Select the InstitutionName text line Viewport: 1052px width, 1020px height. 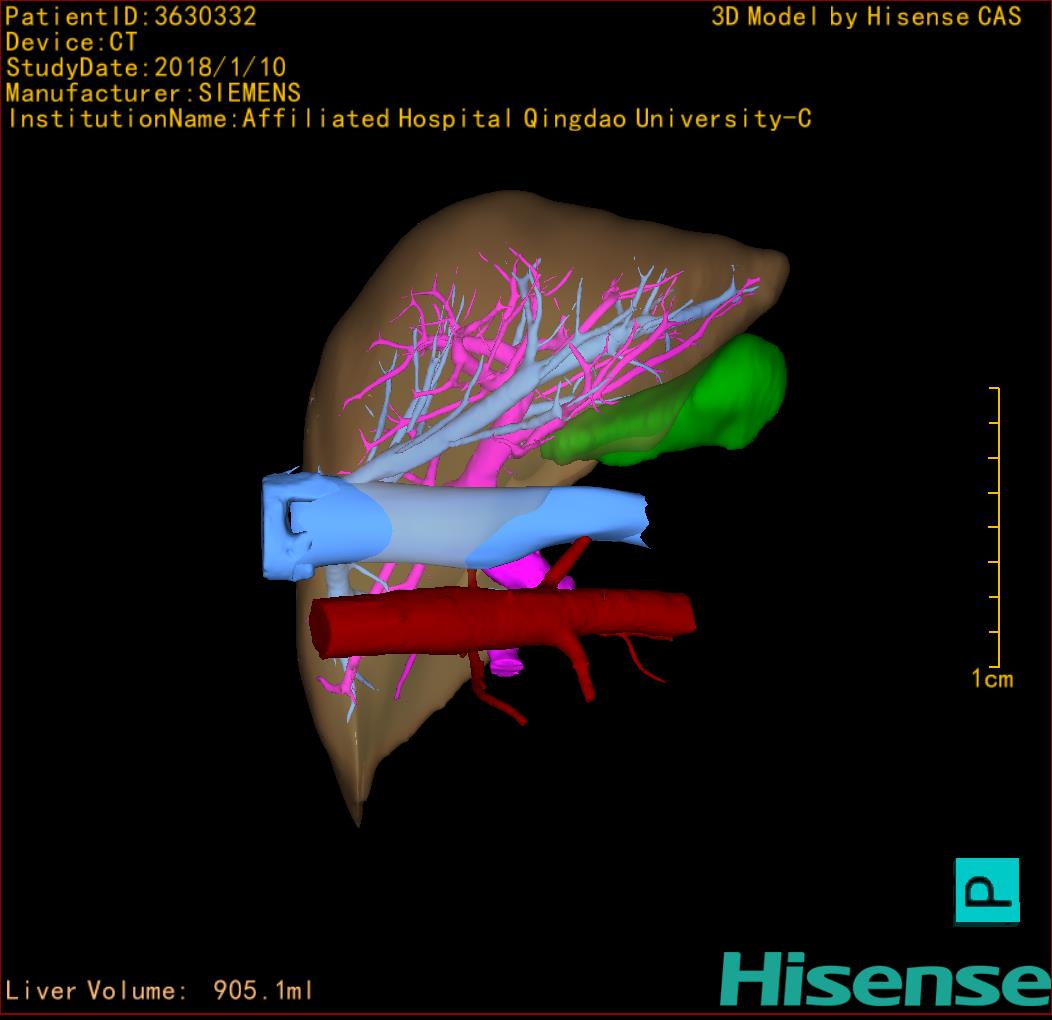[408, 119]
